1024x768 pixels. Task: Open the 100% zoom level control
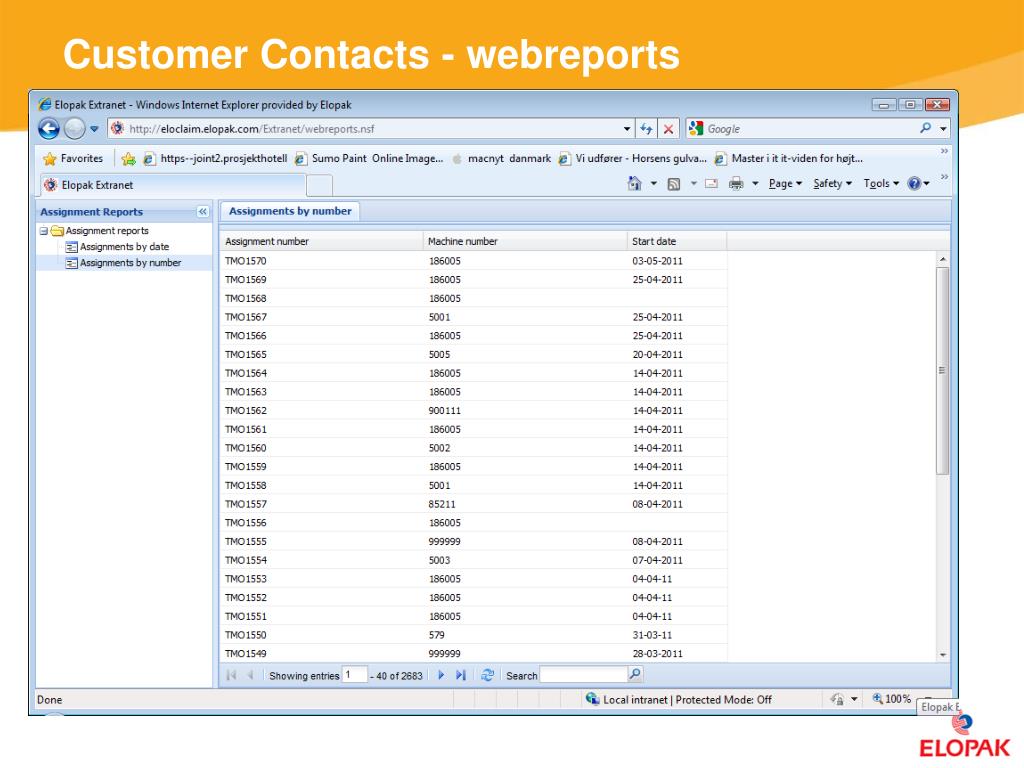tap(891, 699)
